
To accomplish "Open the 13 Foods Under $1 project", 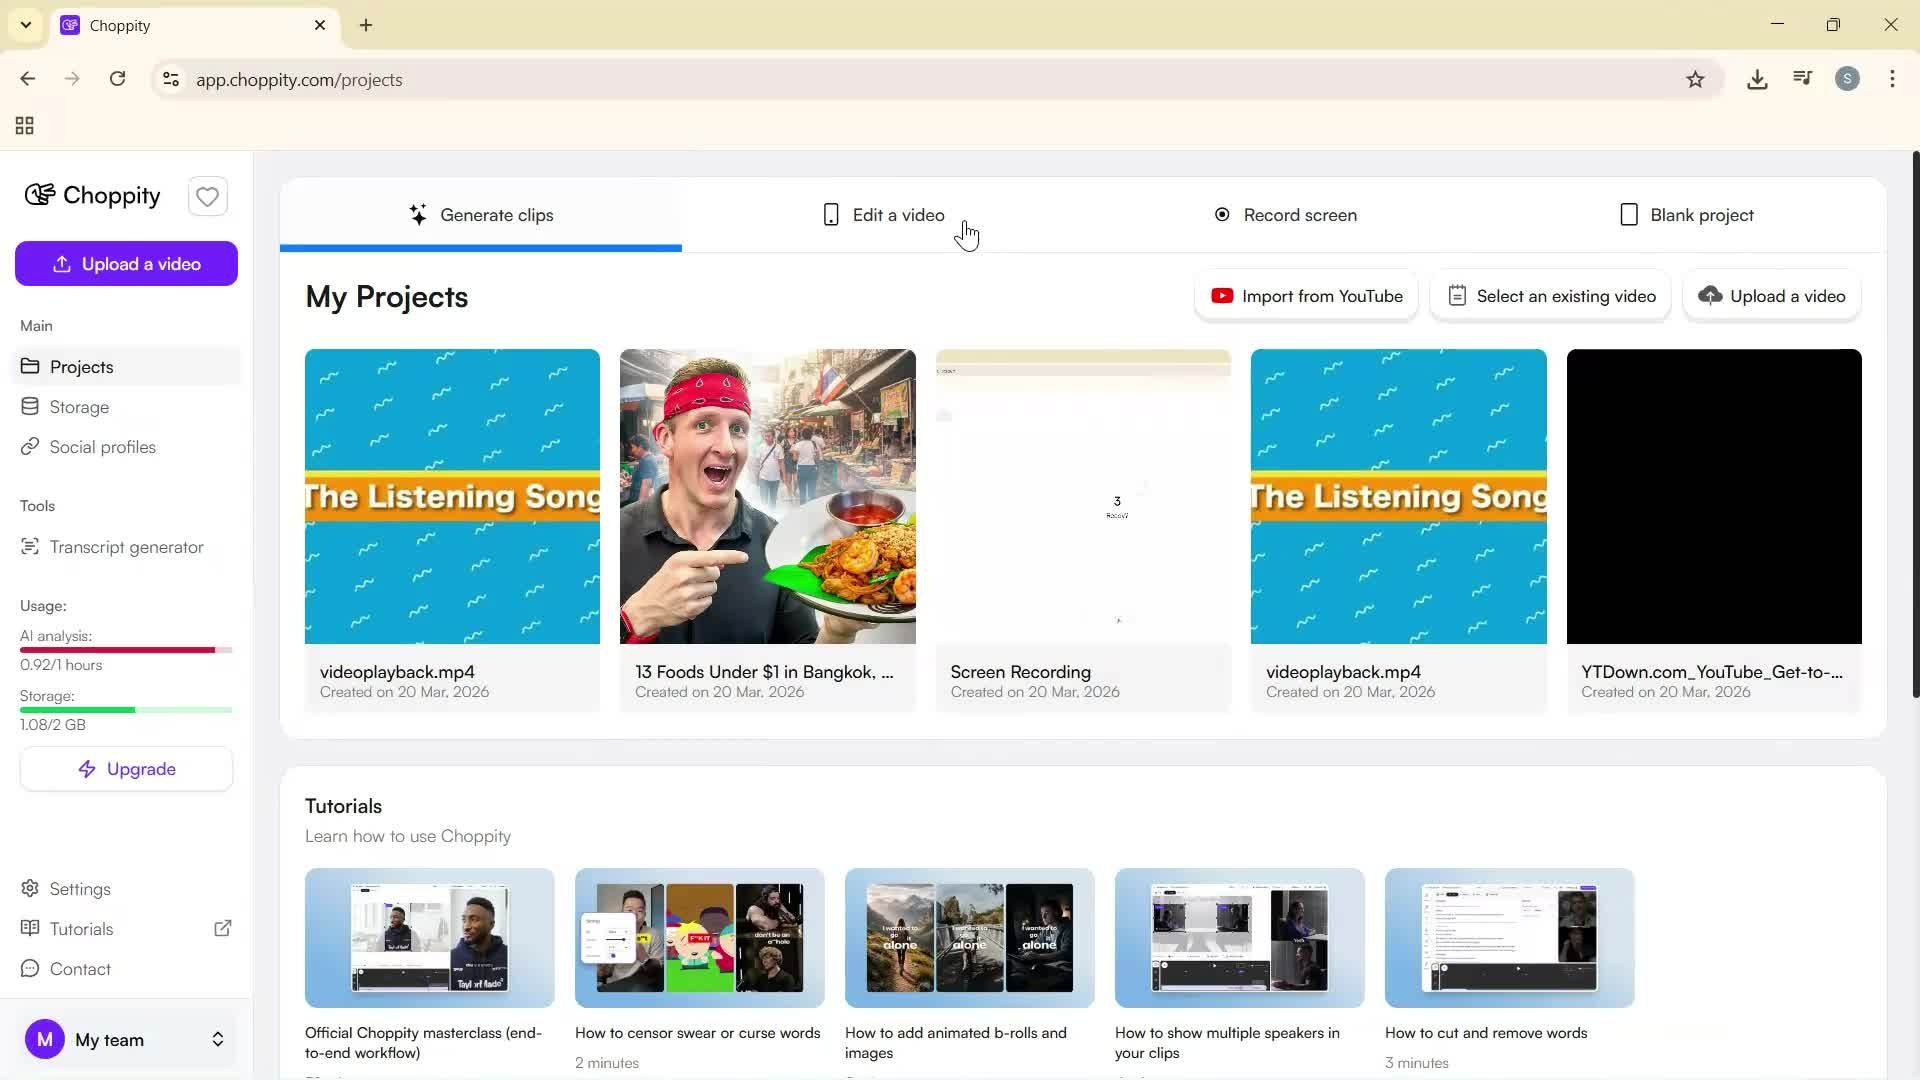I will (x=767, y=496).
